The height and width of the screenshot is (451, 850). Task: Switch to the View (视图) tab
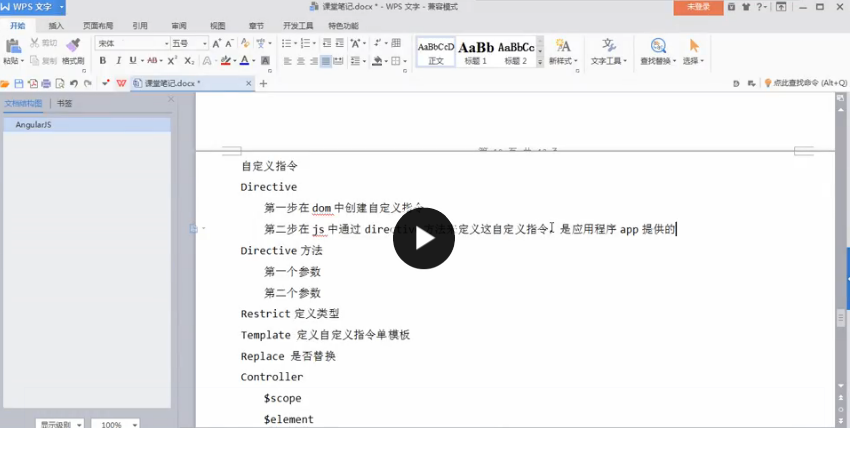coord(217,25)
